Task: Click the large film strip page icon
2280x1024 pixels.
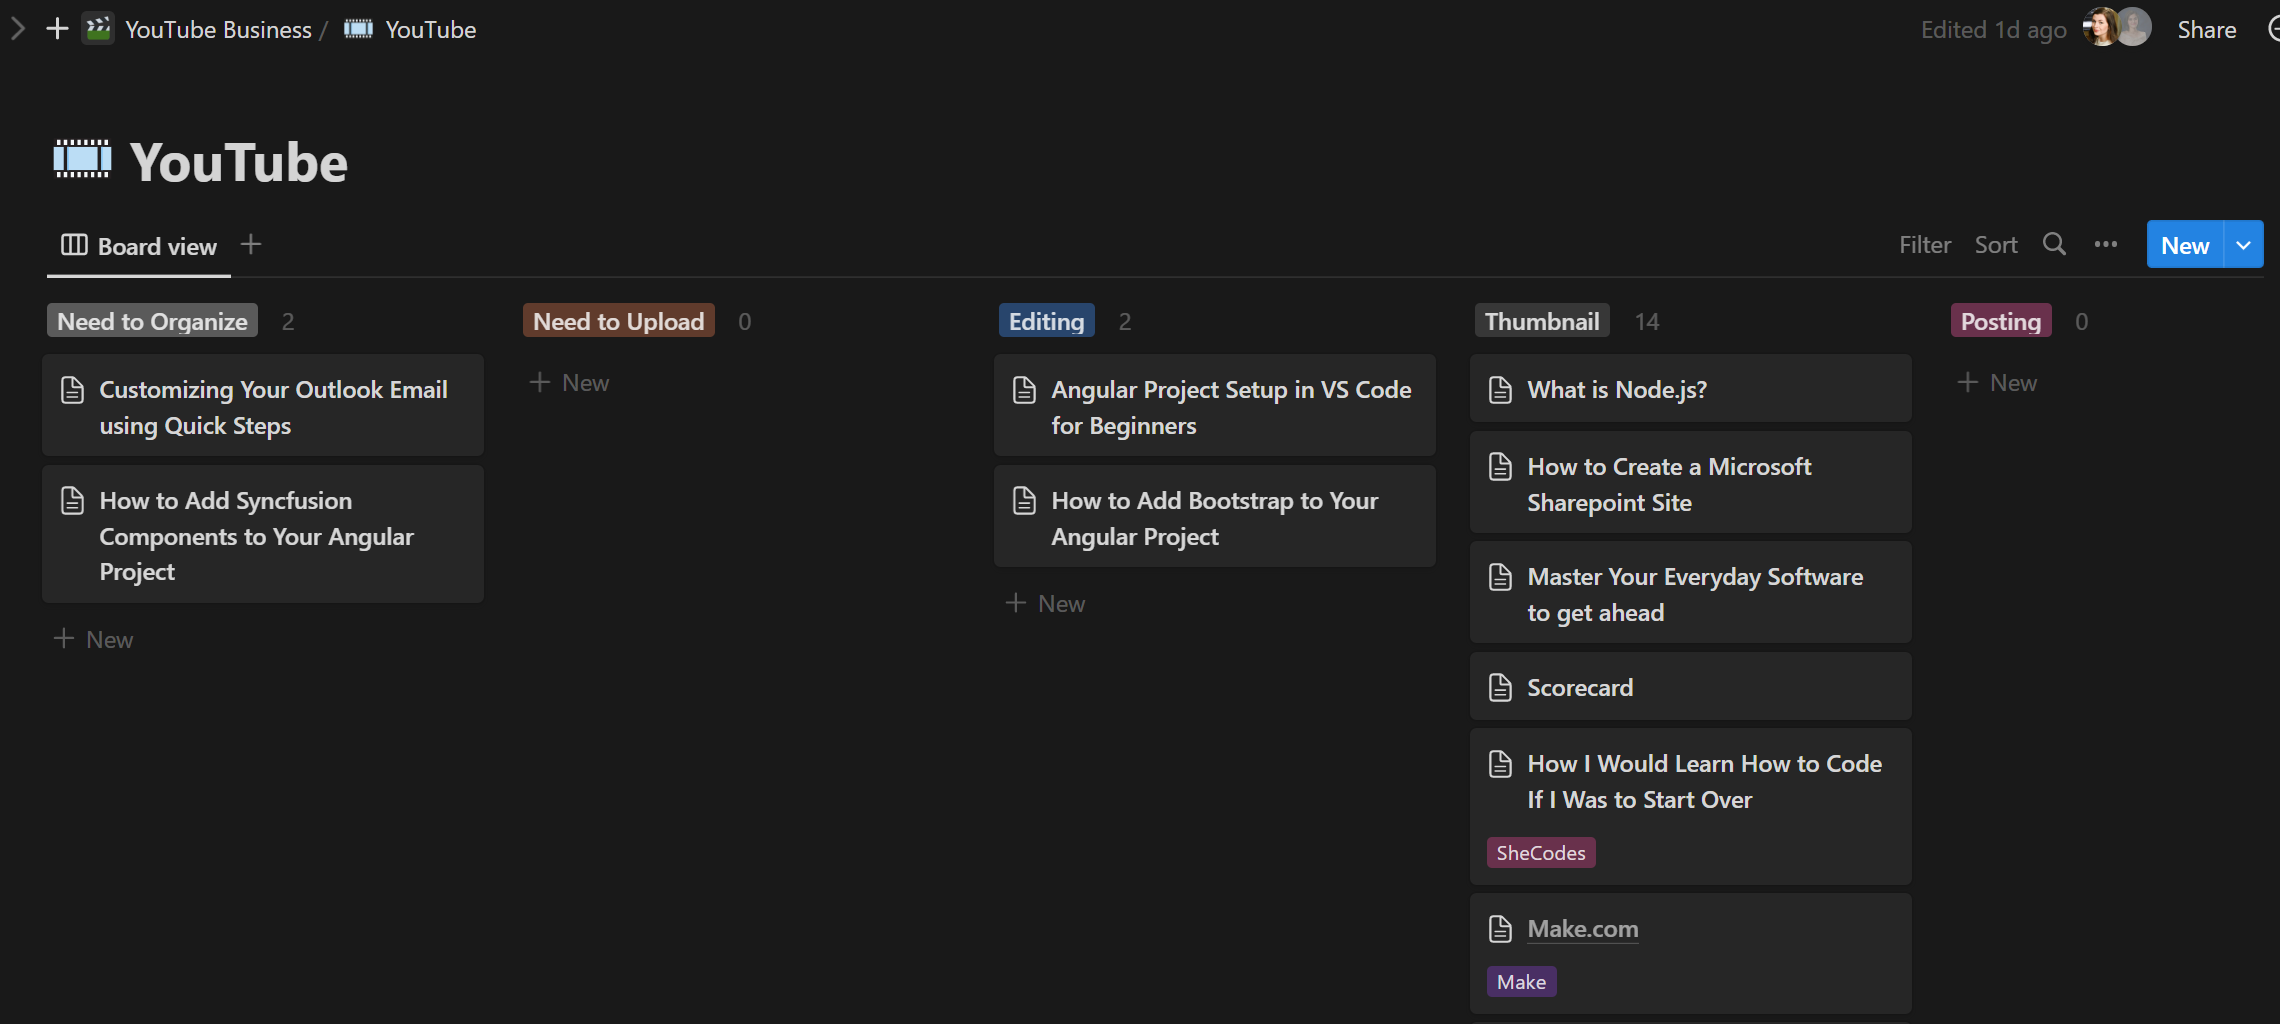Action: [82, 160]
